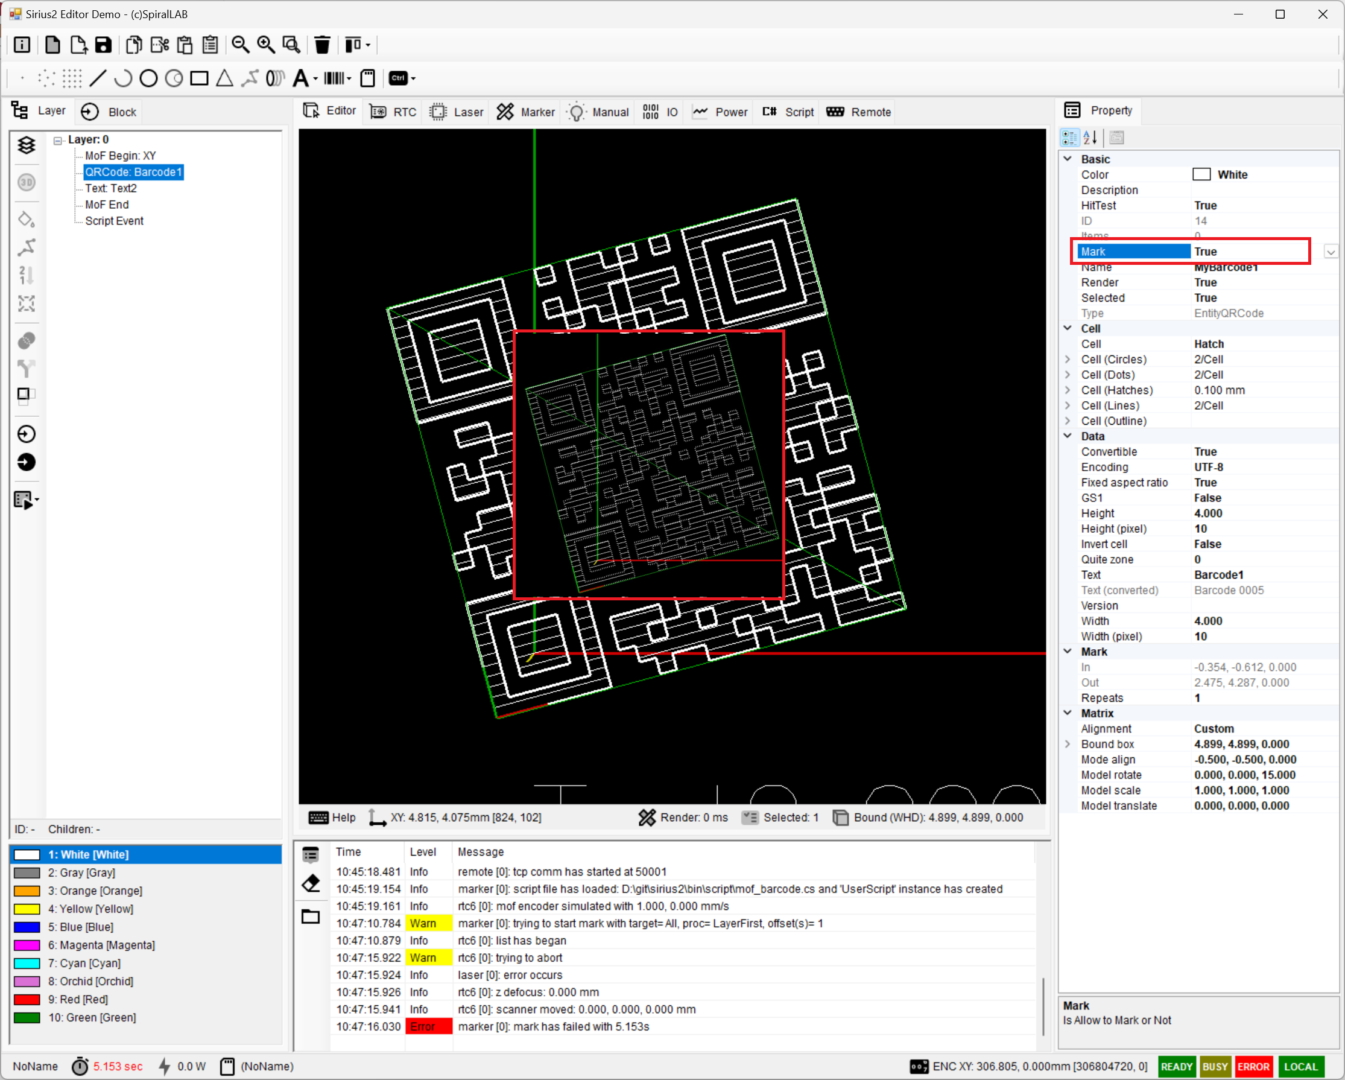
Task: Expand the Cell (Hatches) property
Action: click(1068, 391)
